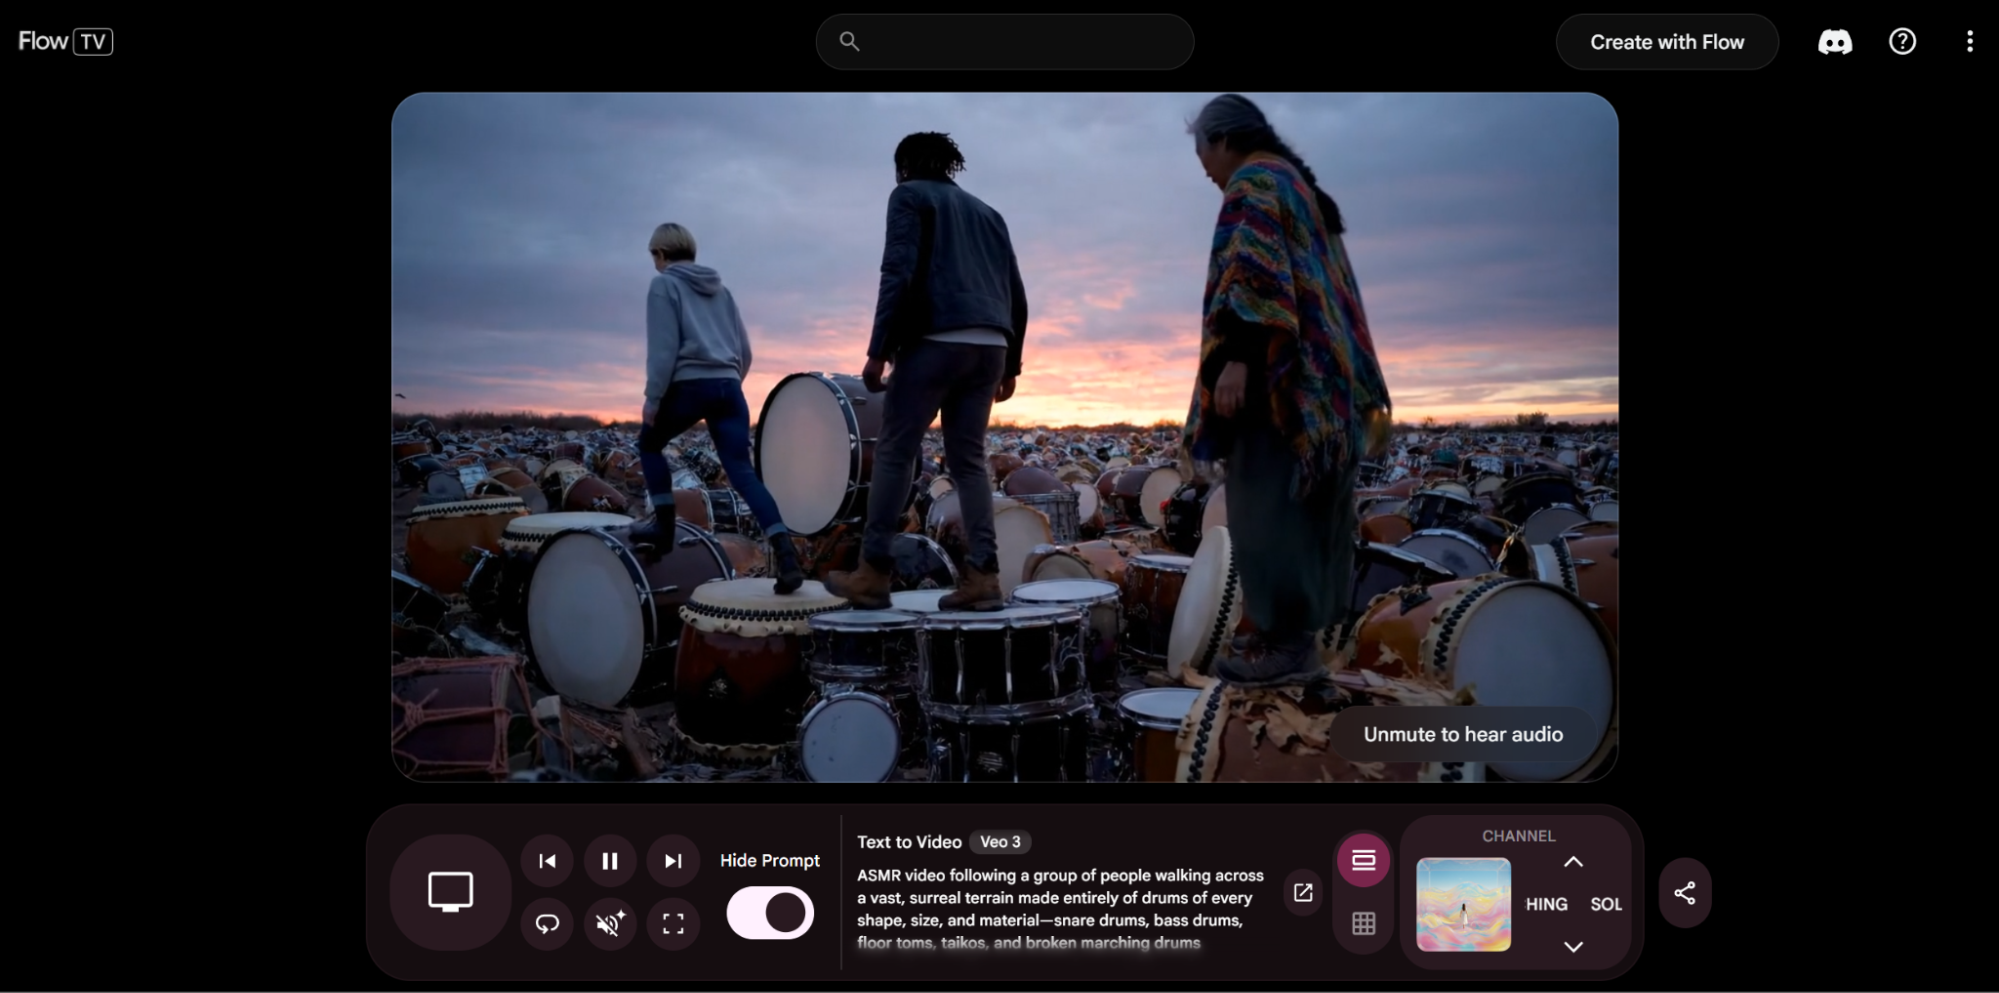The width and height of the screenshot is (1999, 993).
Task: Select the single-video view icon
Action: point(1363,860)
